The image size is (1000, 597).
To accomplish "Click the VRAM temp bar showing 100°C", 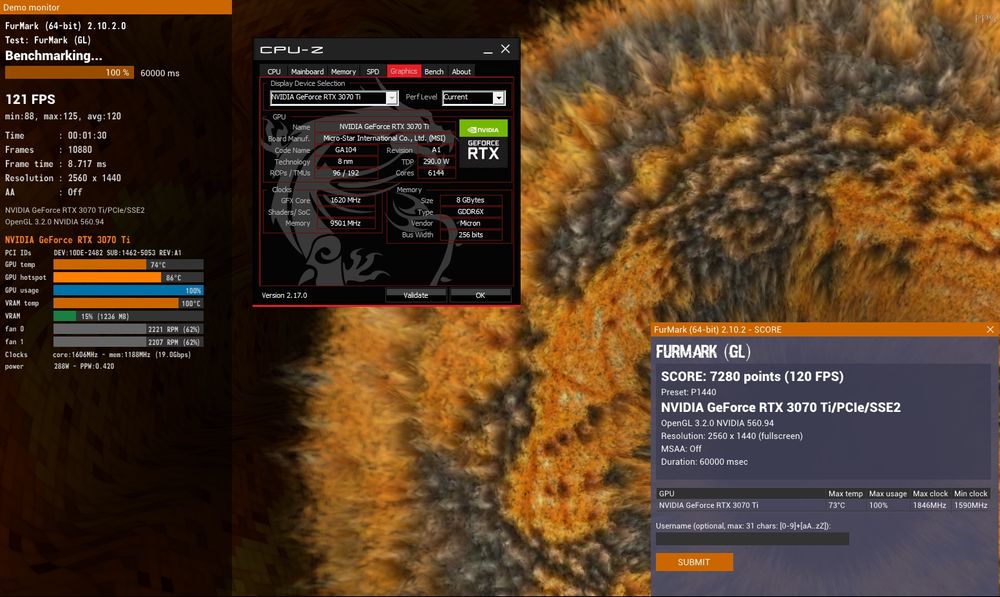I will click(128, 303).
